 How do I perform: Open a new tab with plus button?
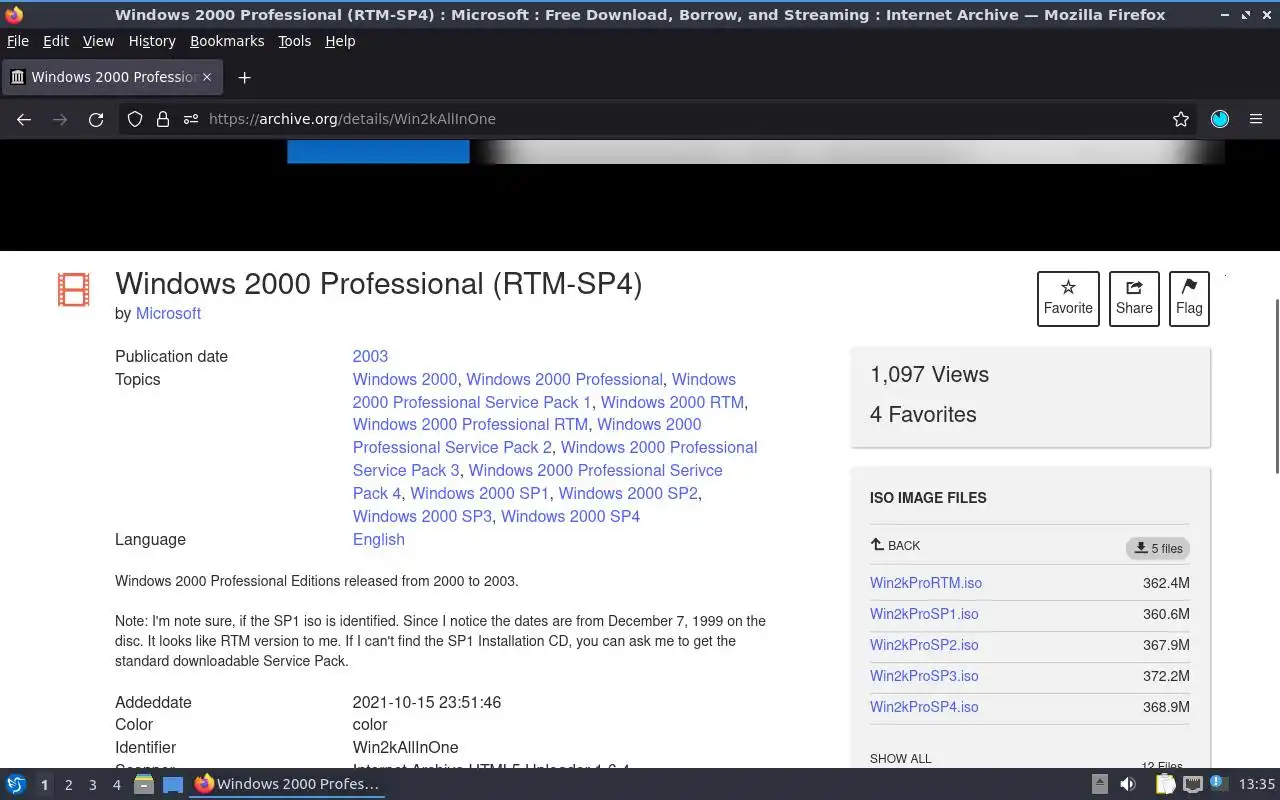(244, 77)
